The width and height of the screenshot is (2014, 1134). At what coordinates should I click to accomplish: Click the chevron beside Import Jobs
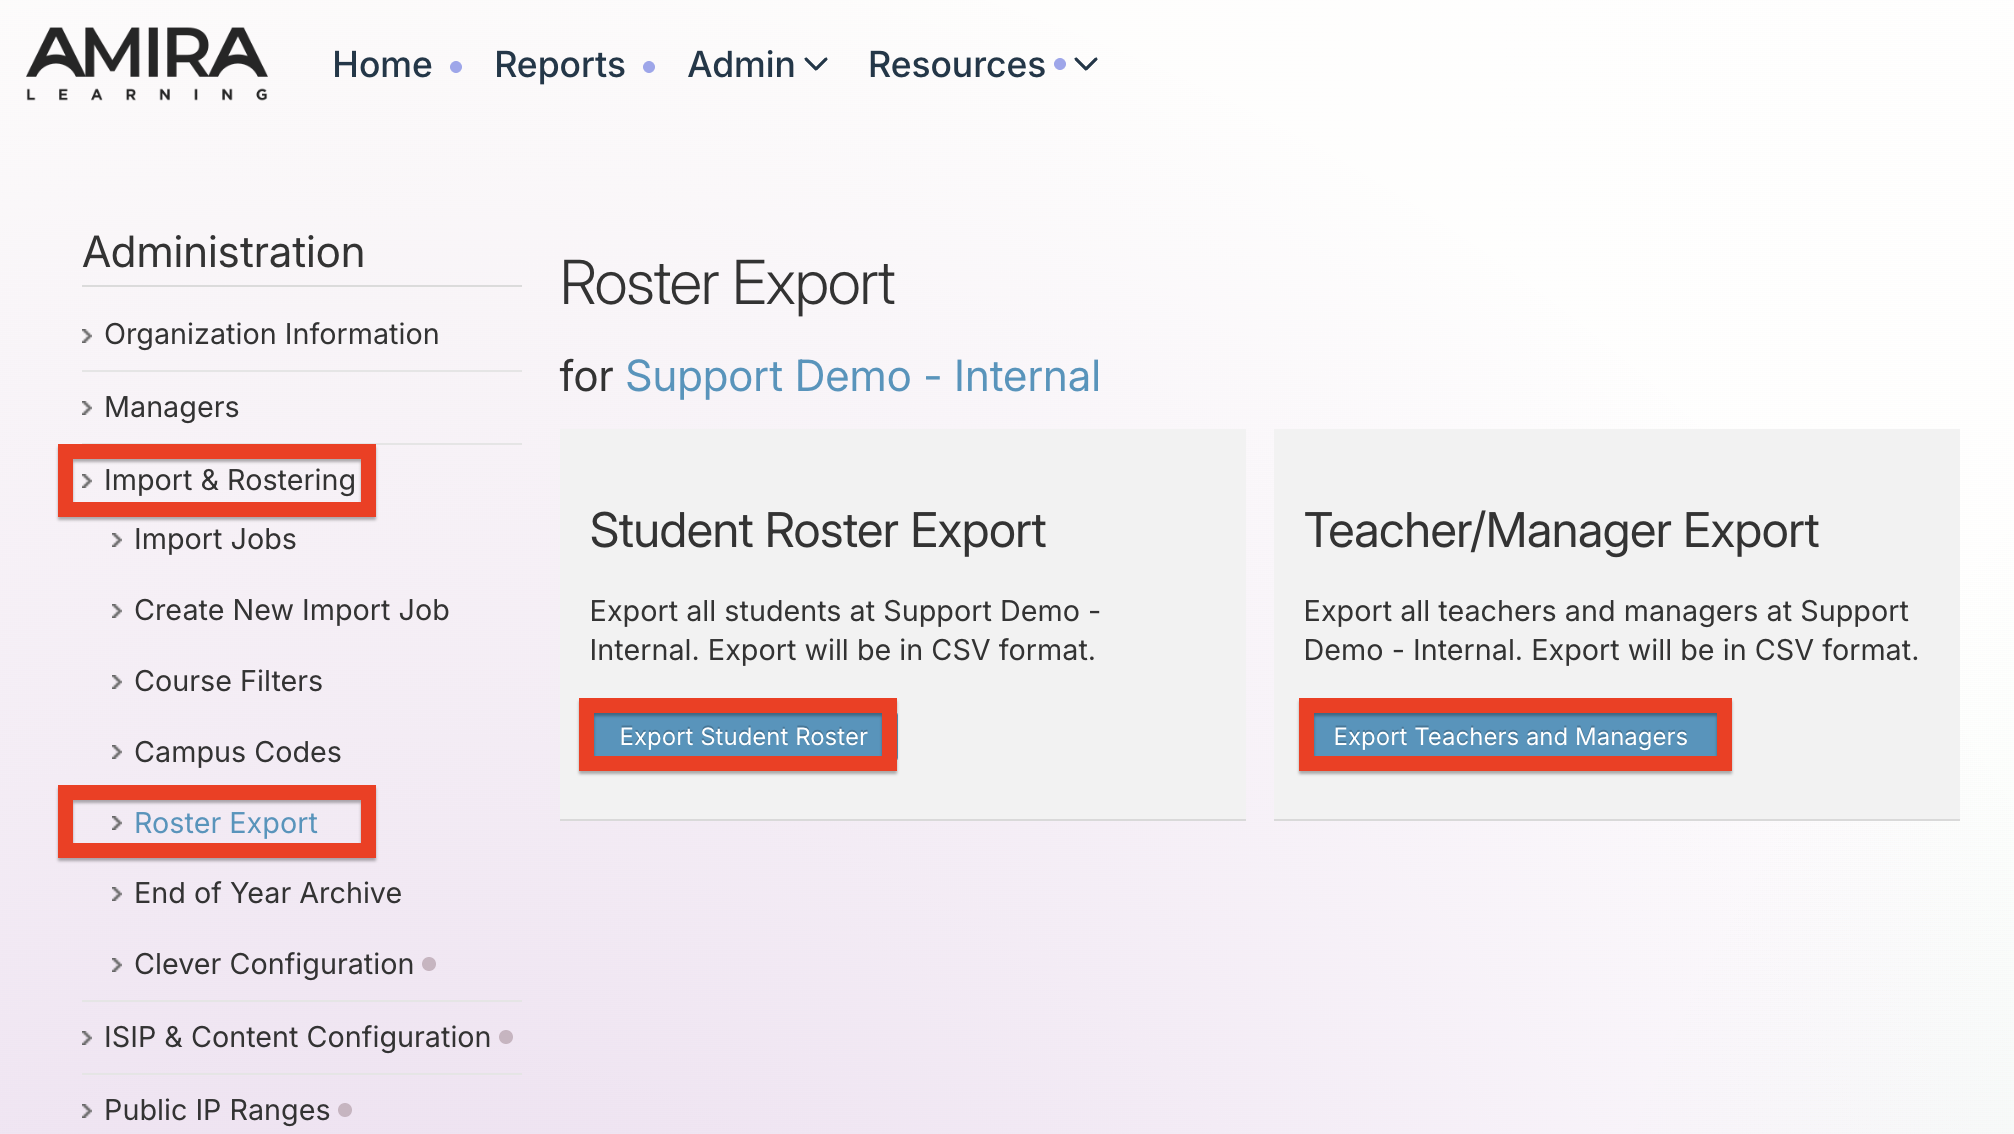coord(117,539)
